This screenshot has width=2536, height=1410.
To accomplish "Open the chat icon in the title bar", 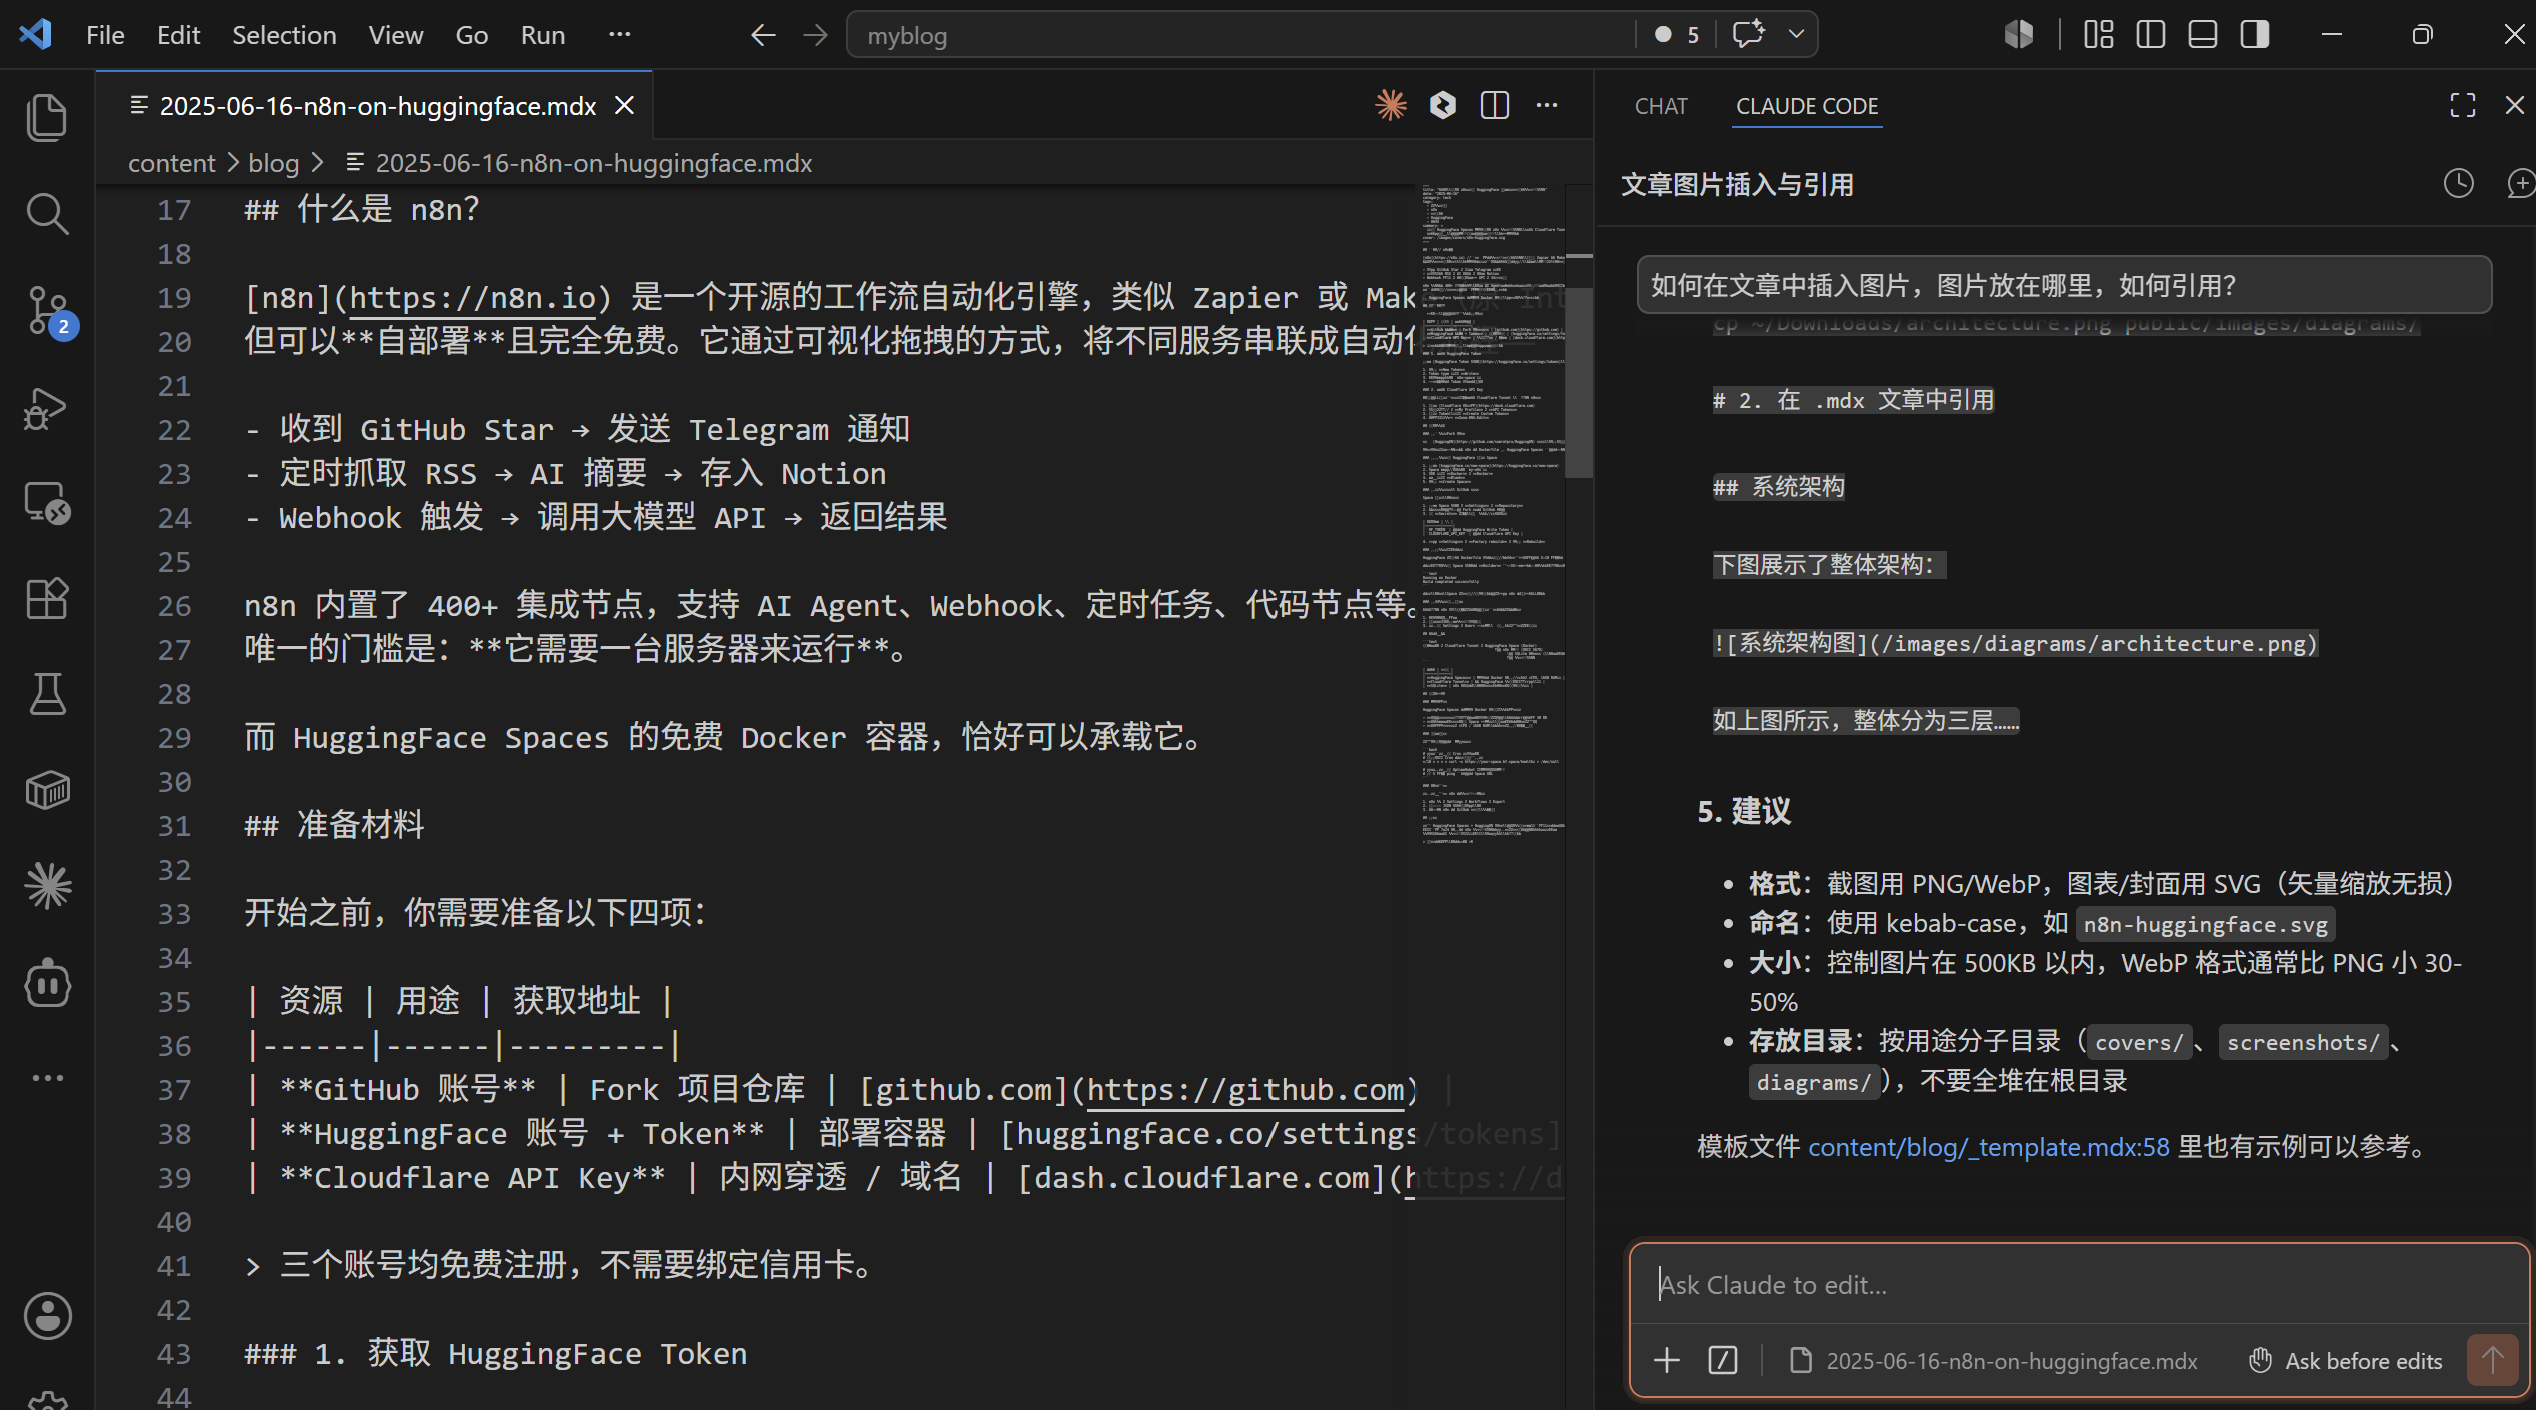I will click(x=1748, y=34).
